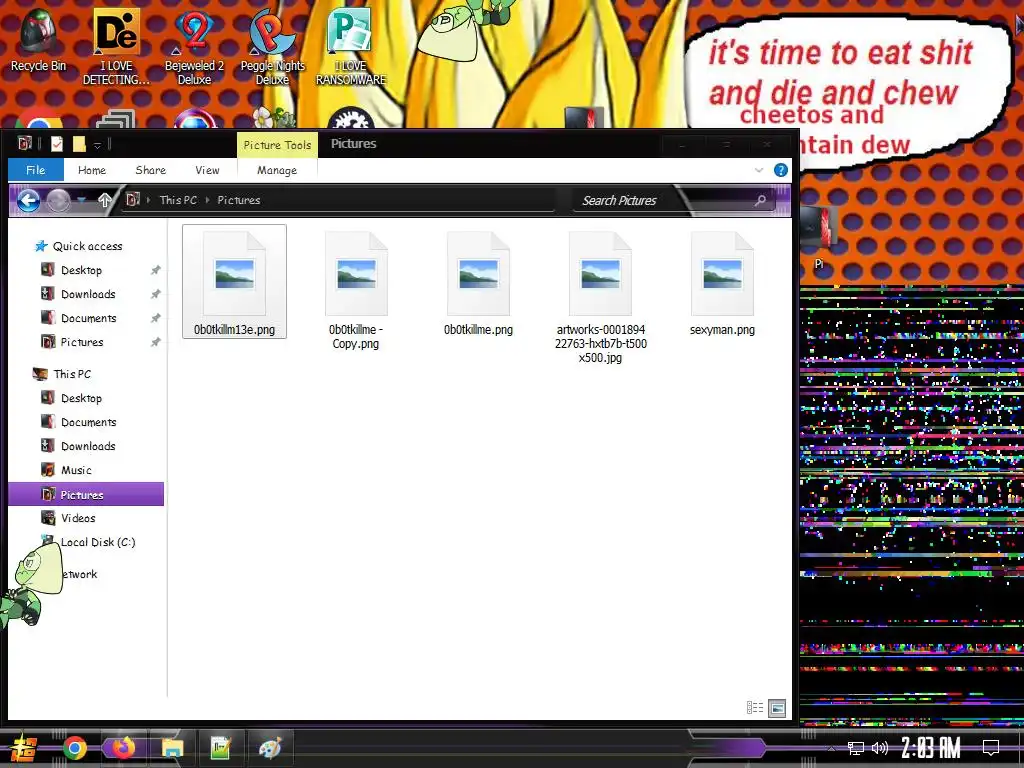Screen dimensions: 1024x768
Task: Open Peggle Nights Deluxe desktop shortcut
Action: (x=272, y=47)
